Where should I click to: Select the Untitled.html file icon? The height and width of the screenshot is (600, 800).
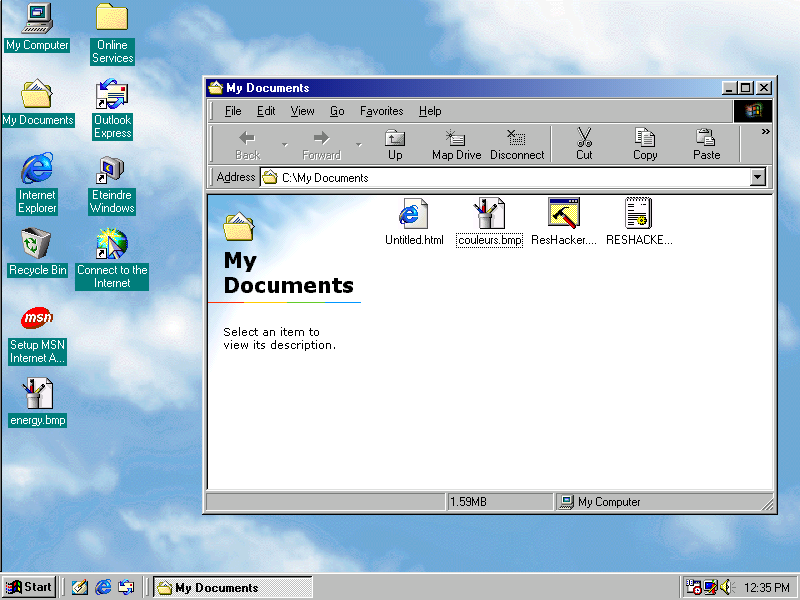coord(413,213)
